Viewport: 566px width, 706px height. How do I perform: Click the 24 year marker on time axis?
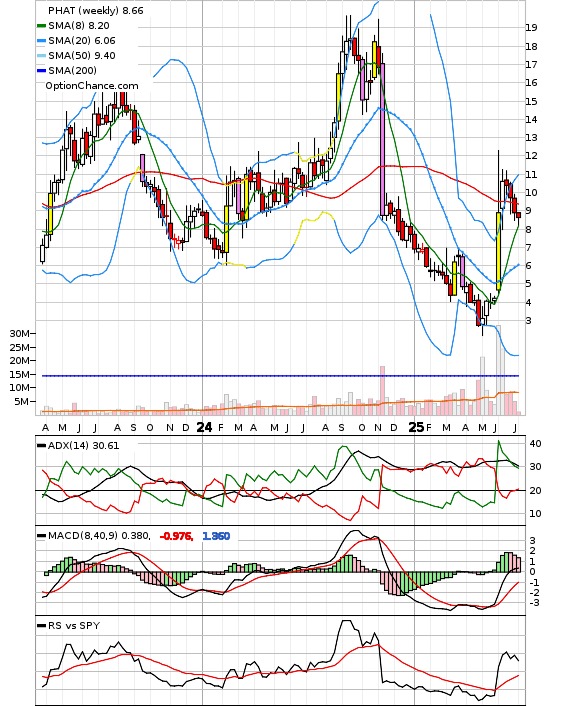coord(204,427)
